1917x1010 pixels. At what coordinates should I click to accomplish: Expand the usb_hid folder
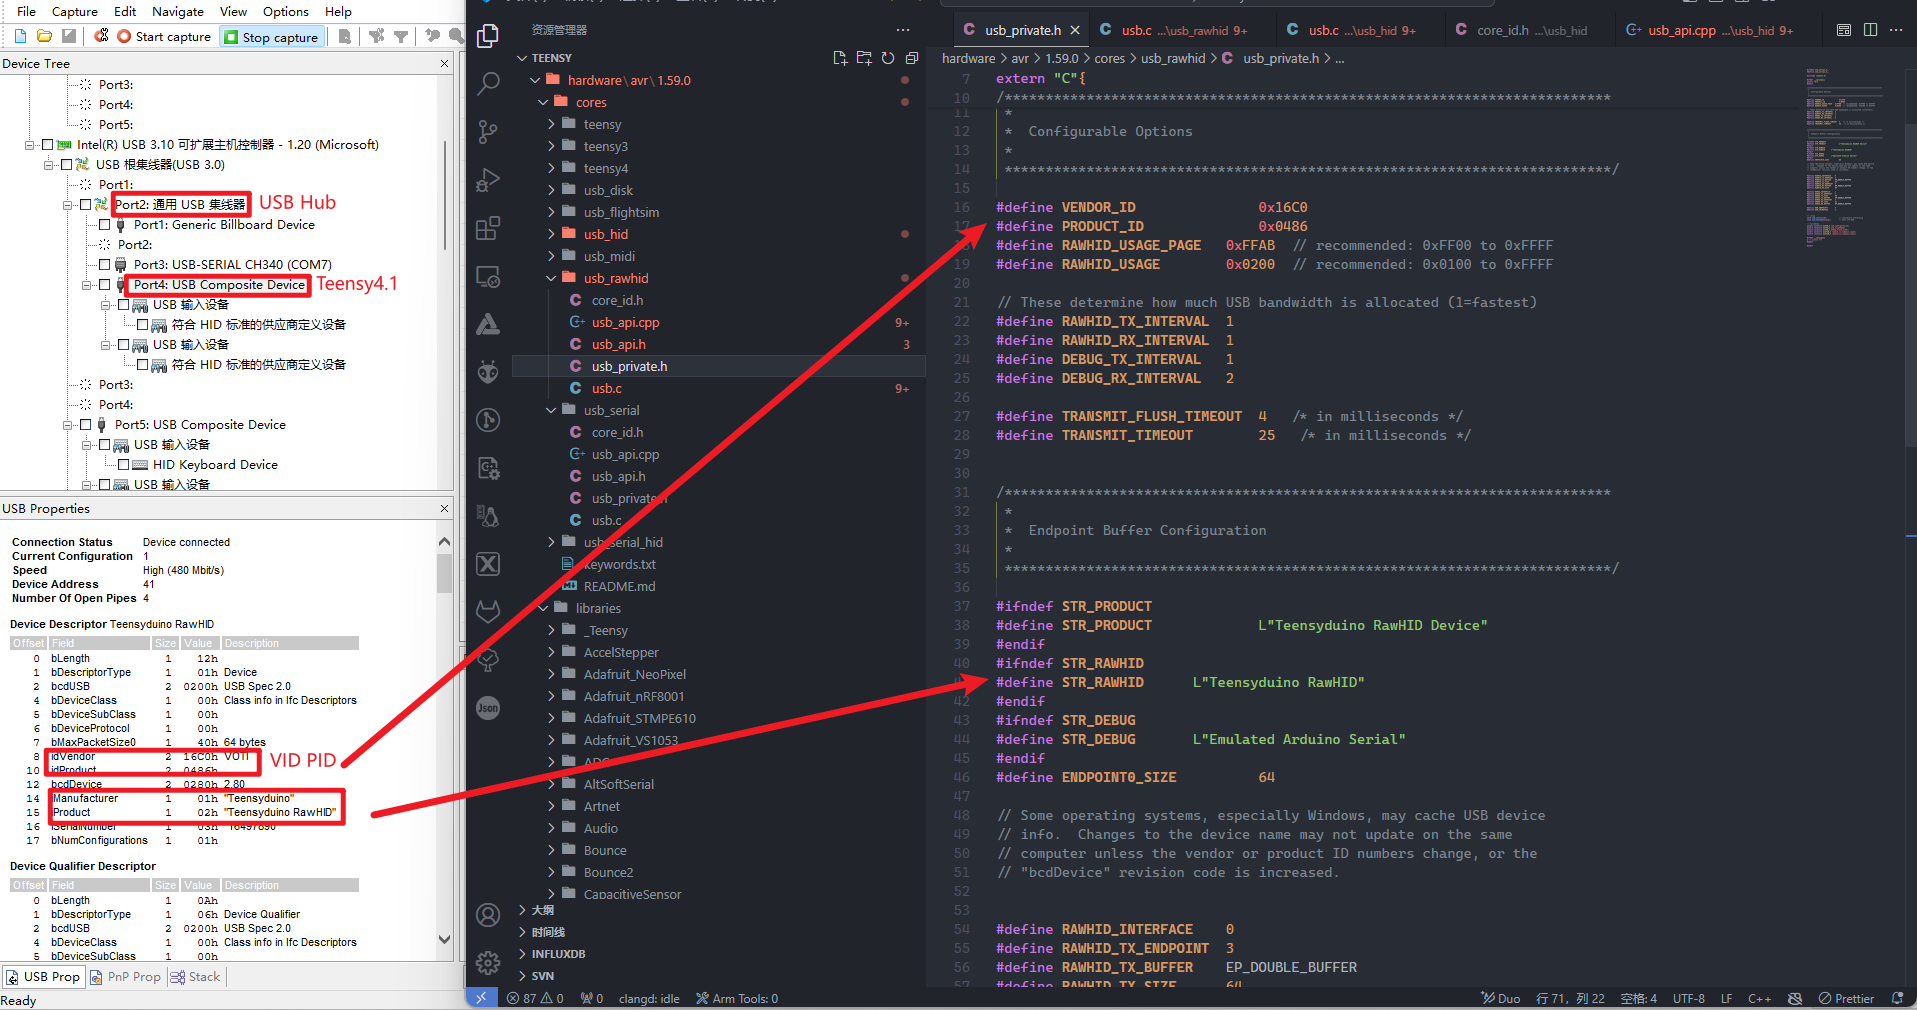551,234
